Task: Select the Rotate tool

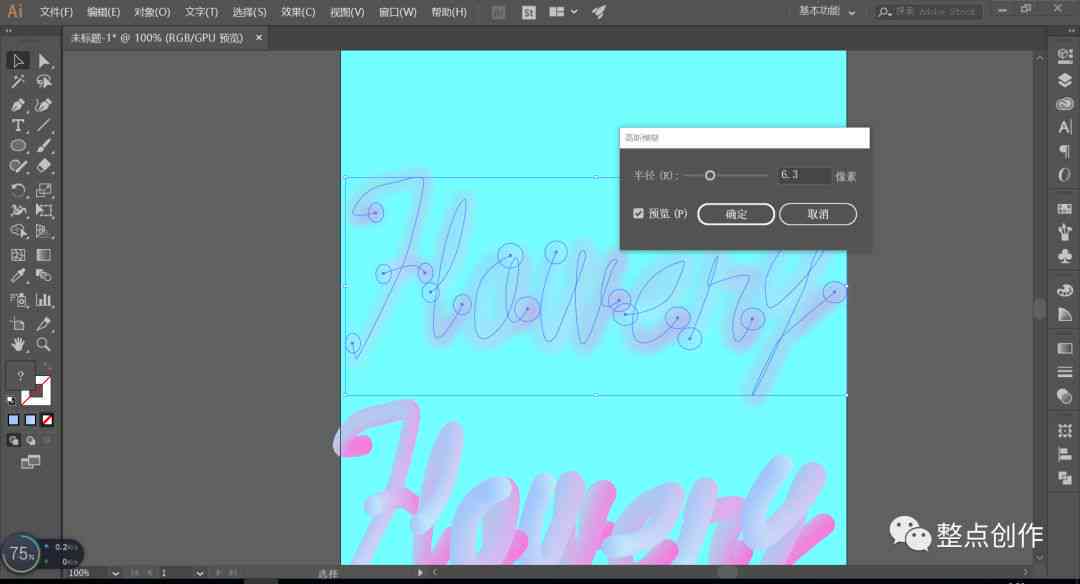Action: 18,190
